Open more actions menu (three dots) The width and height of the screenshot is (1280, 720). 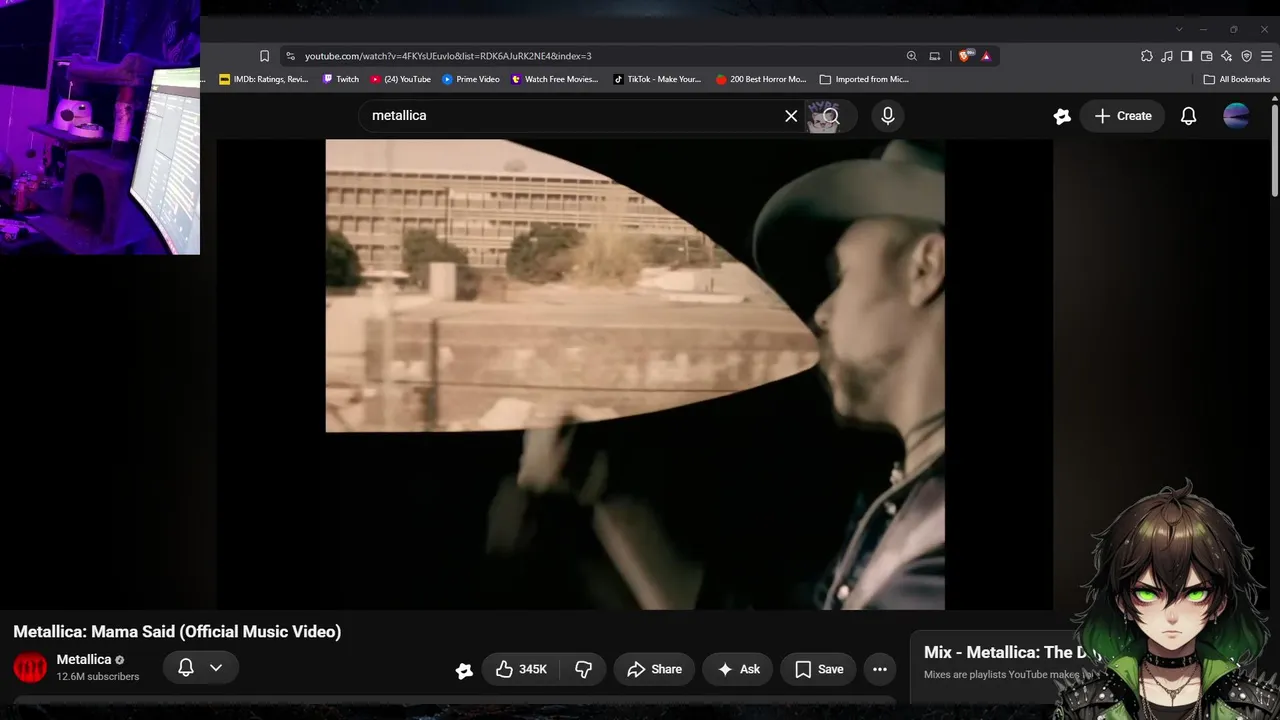pos(880,669)
